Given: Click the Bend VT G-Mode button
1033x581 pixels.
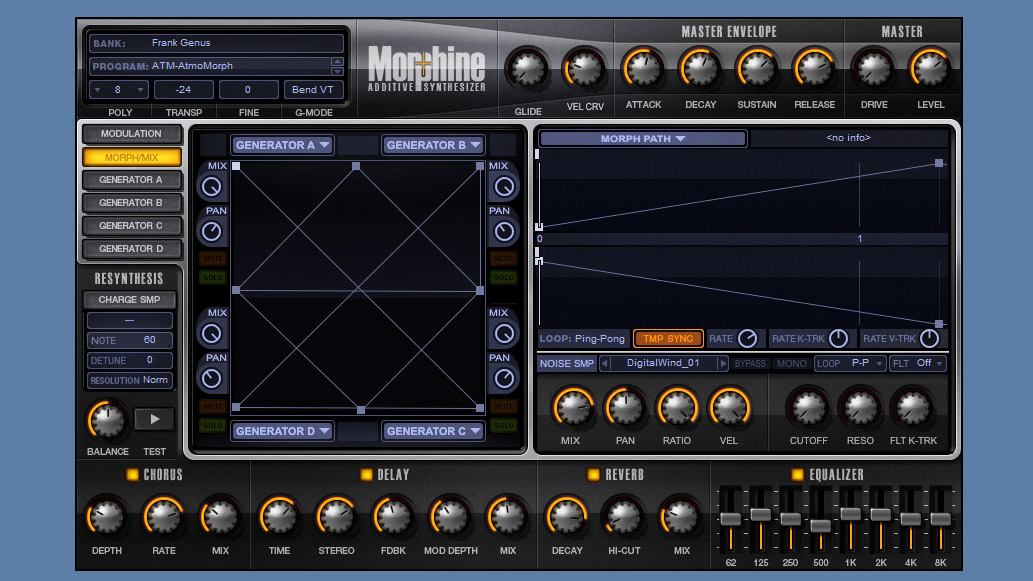Looking at the screenshot, I should tap(313, 90).
